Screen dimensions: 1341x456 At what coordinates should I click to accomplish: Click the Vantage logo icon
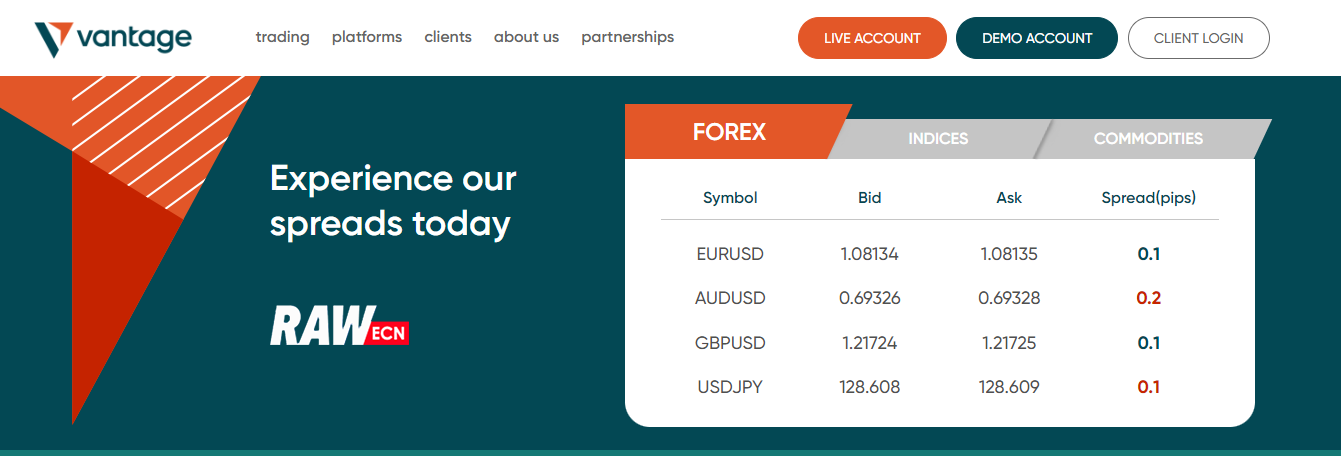(53, 39)
